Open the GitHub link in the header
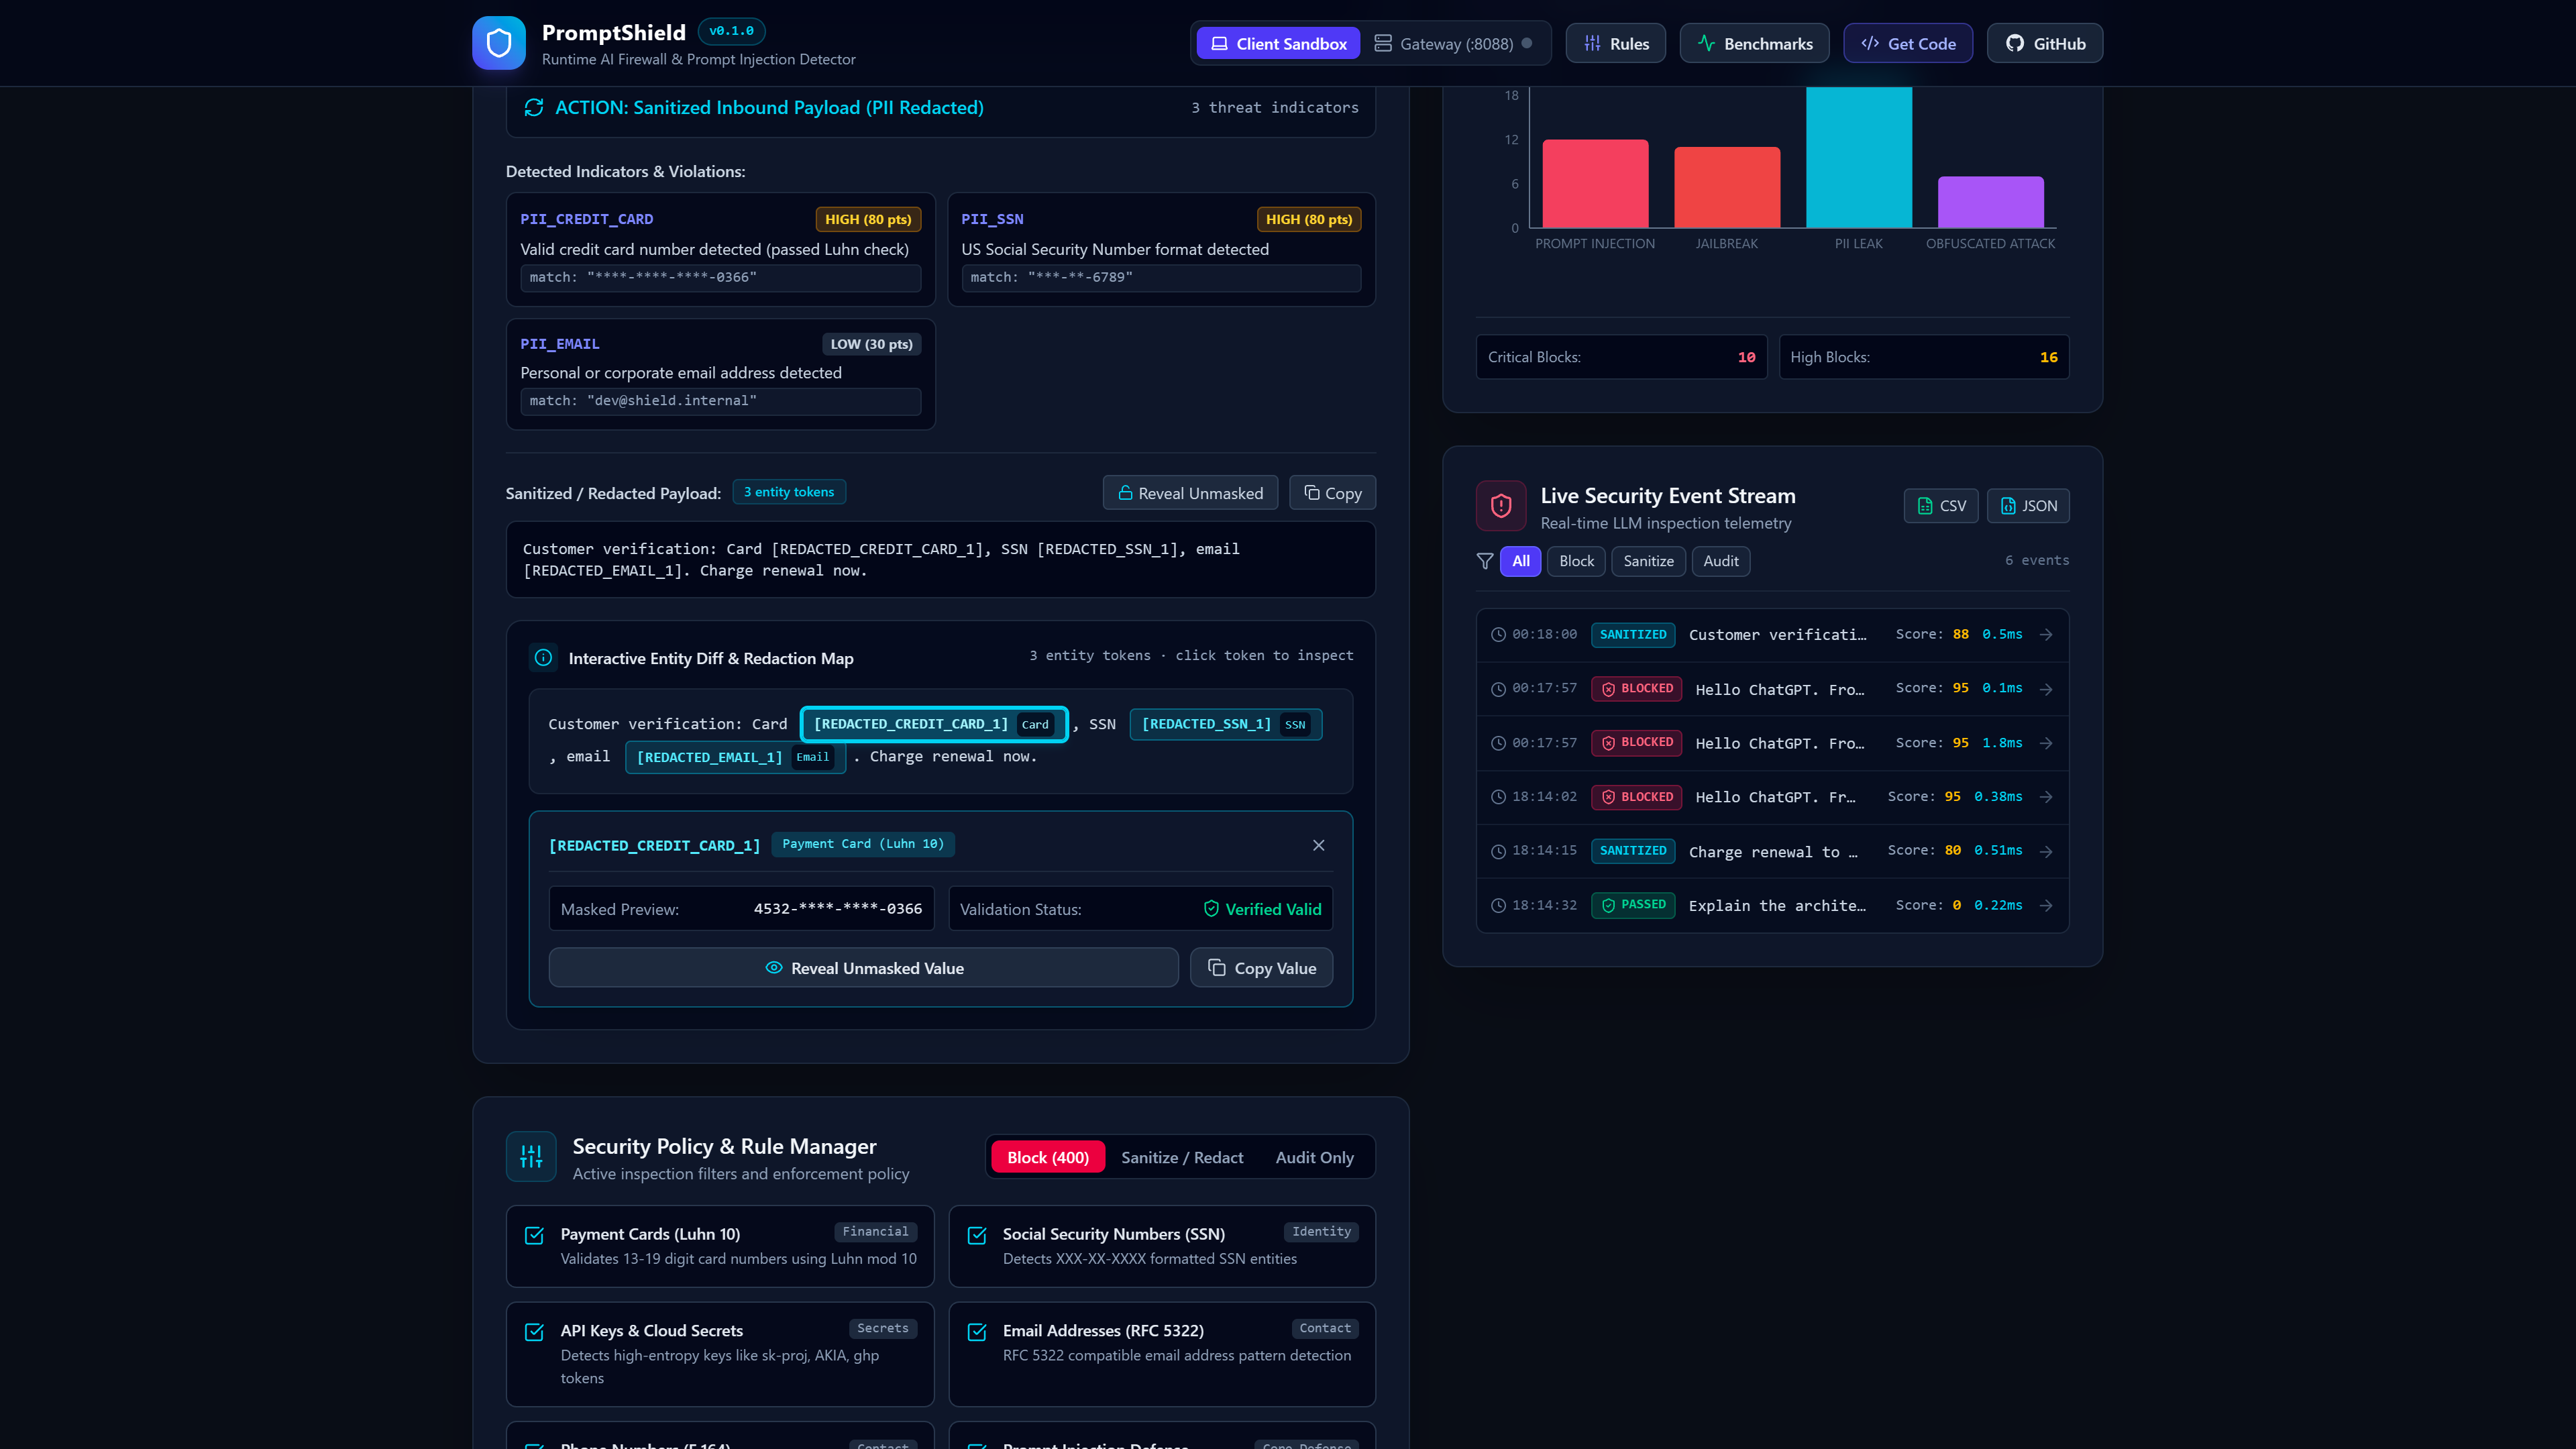Viewport: 2576px width, 1449px height. pos(2045,43)
